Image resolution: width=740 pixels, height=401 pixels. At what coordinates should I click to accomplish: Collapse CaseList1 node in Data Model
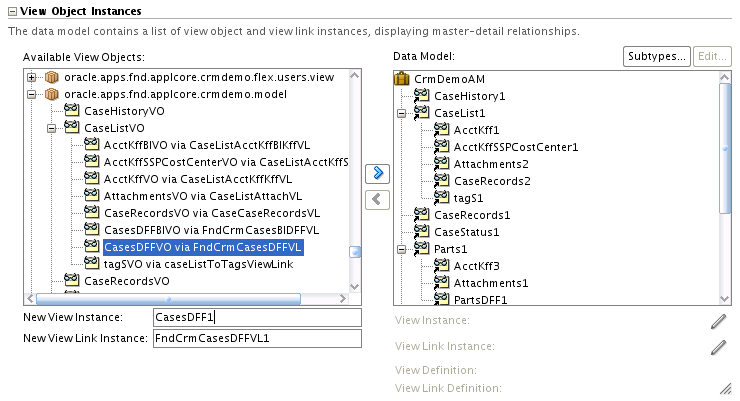click(x=402, y=113)
